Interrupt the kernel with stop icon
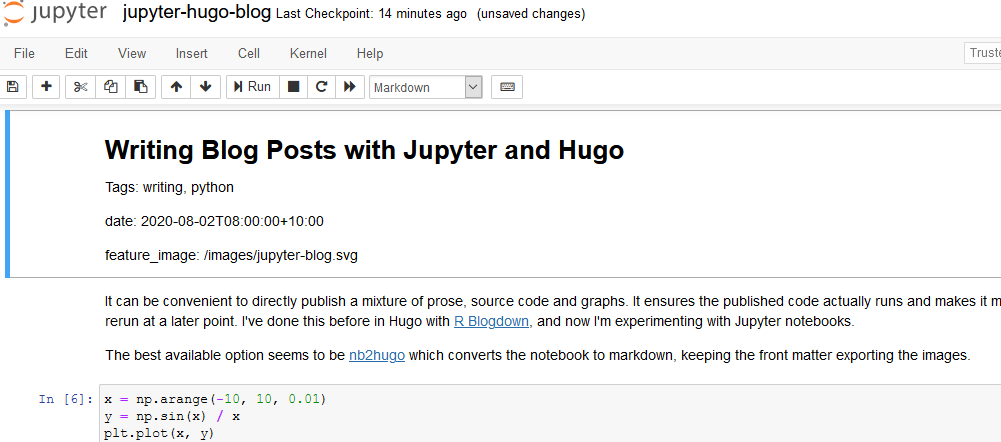This screenshot has height=442, width=1001. (x=293, y=87)
